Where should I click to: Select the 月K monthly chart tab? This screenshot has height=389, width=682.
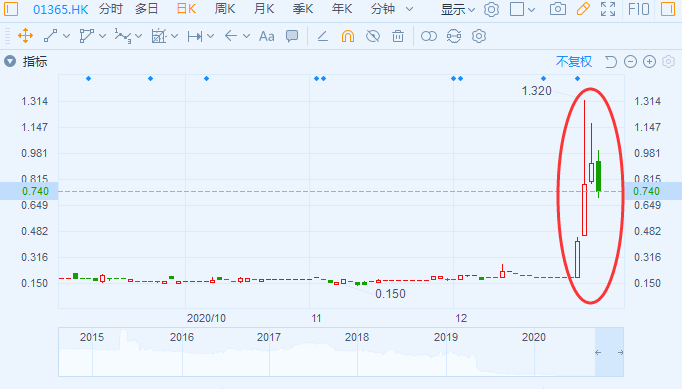point(264,9)
